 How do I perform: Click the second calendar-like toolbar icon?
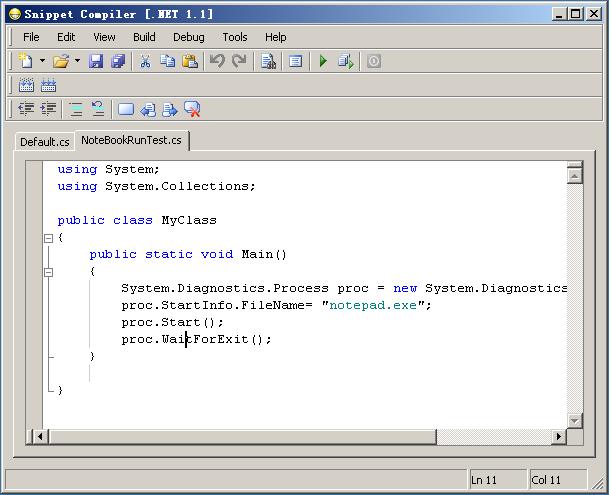coord(49,85)
